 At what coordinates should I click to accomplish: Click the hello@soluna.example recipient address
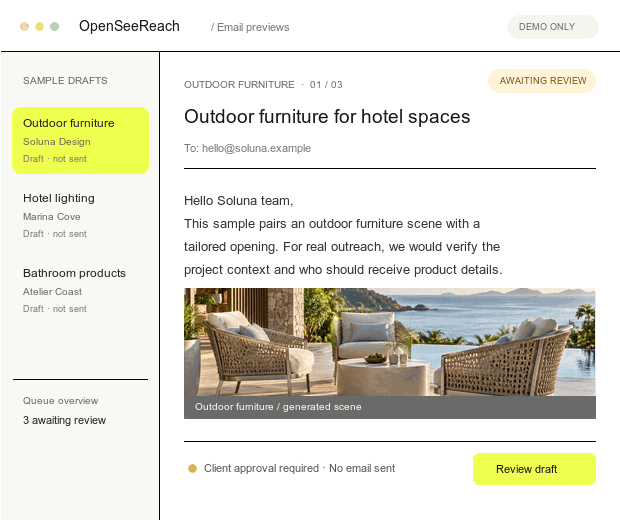256,148
